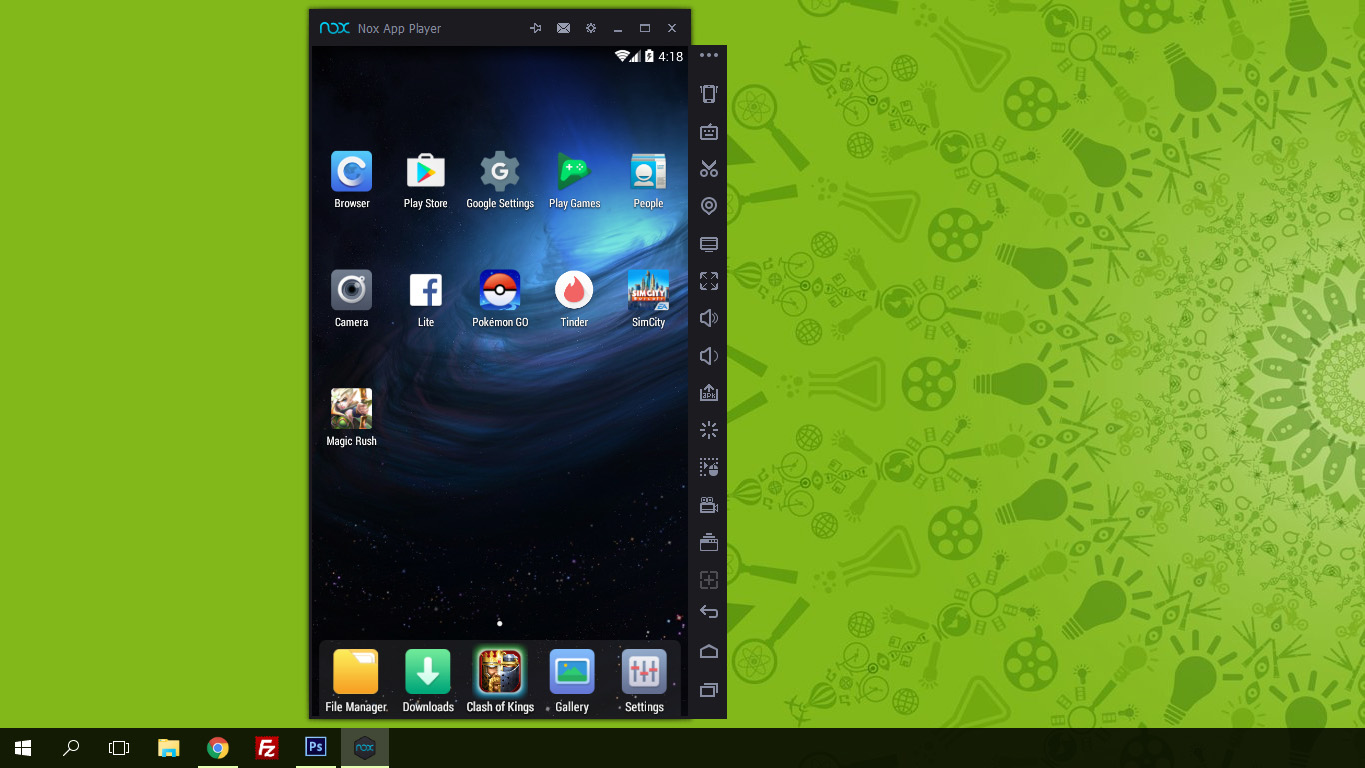Click the Nox sidebar shake device icon
This screenshot has height=768, width=1365.
[709, 94]
